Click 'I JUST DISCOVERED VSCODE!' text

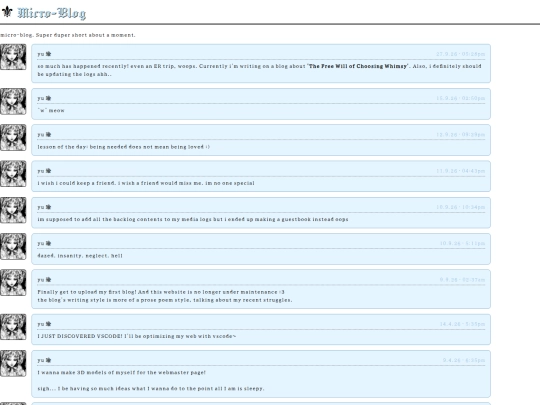(x=80, y=336)
